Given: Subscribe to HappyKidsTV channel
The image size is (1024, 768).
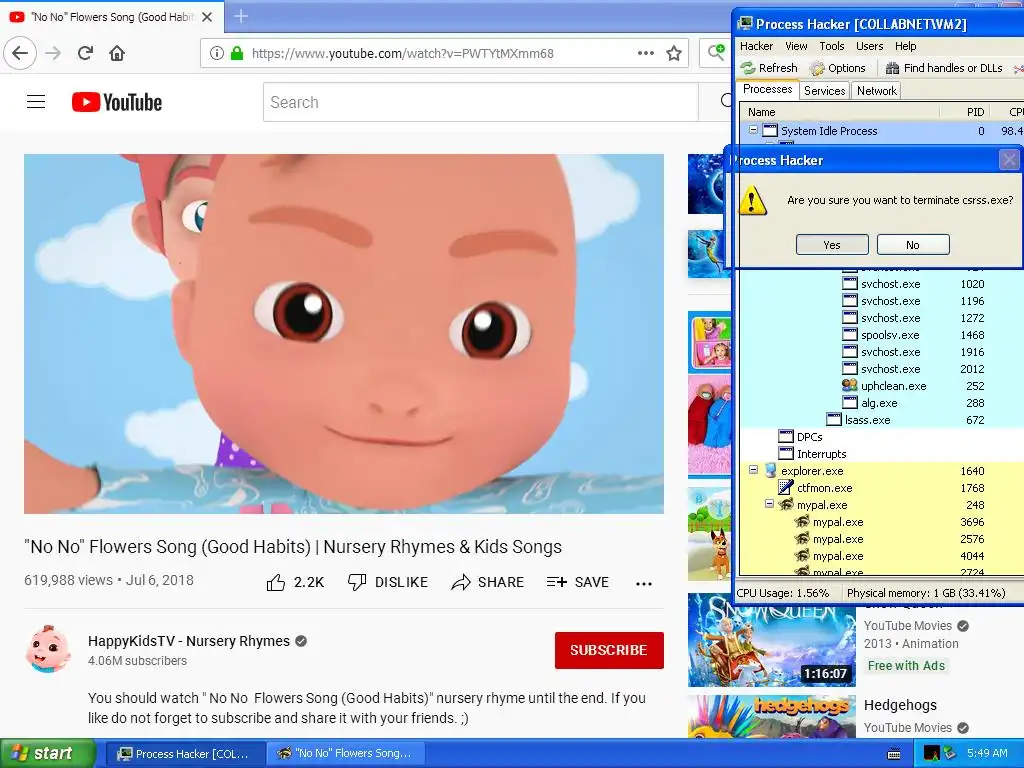Looking at the screenshot, I should (609, 650).
